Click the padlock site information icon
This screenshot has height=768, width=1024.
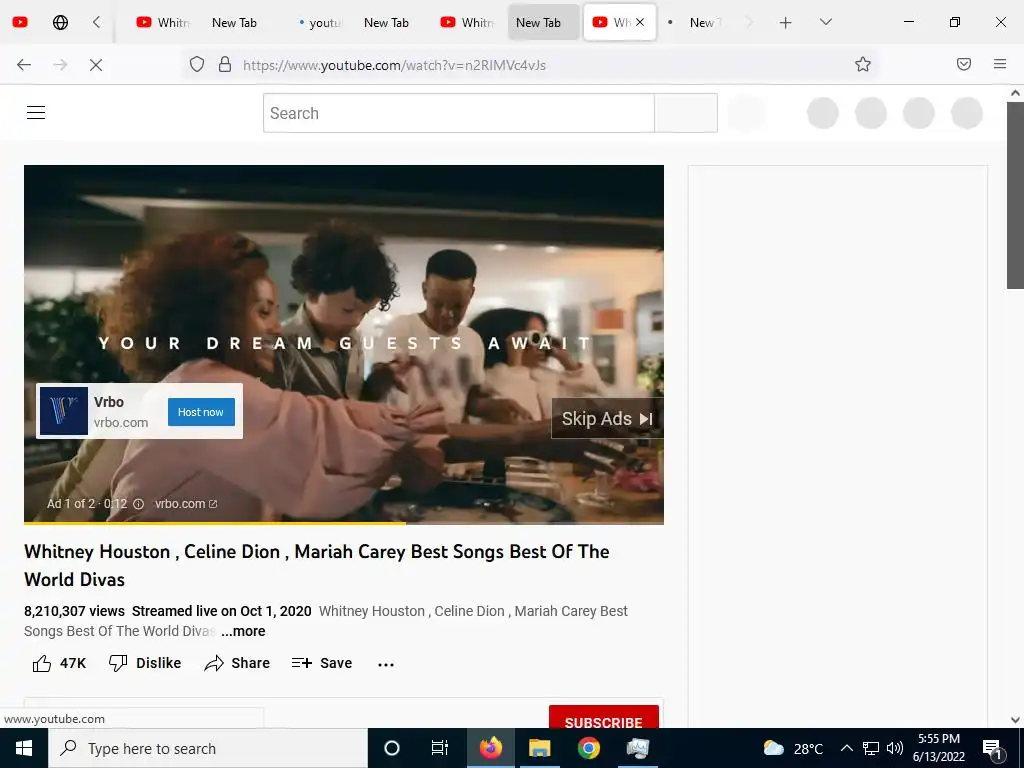225,64
